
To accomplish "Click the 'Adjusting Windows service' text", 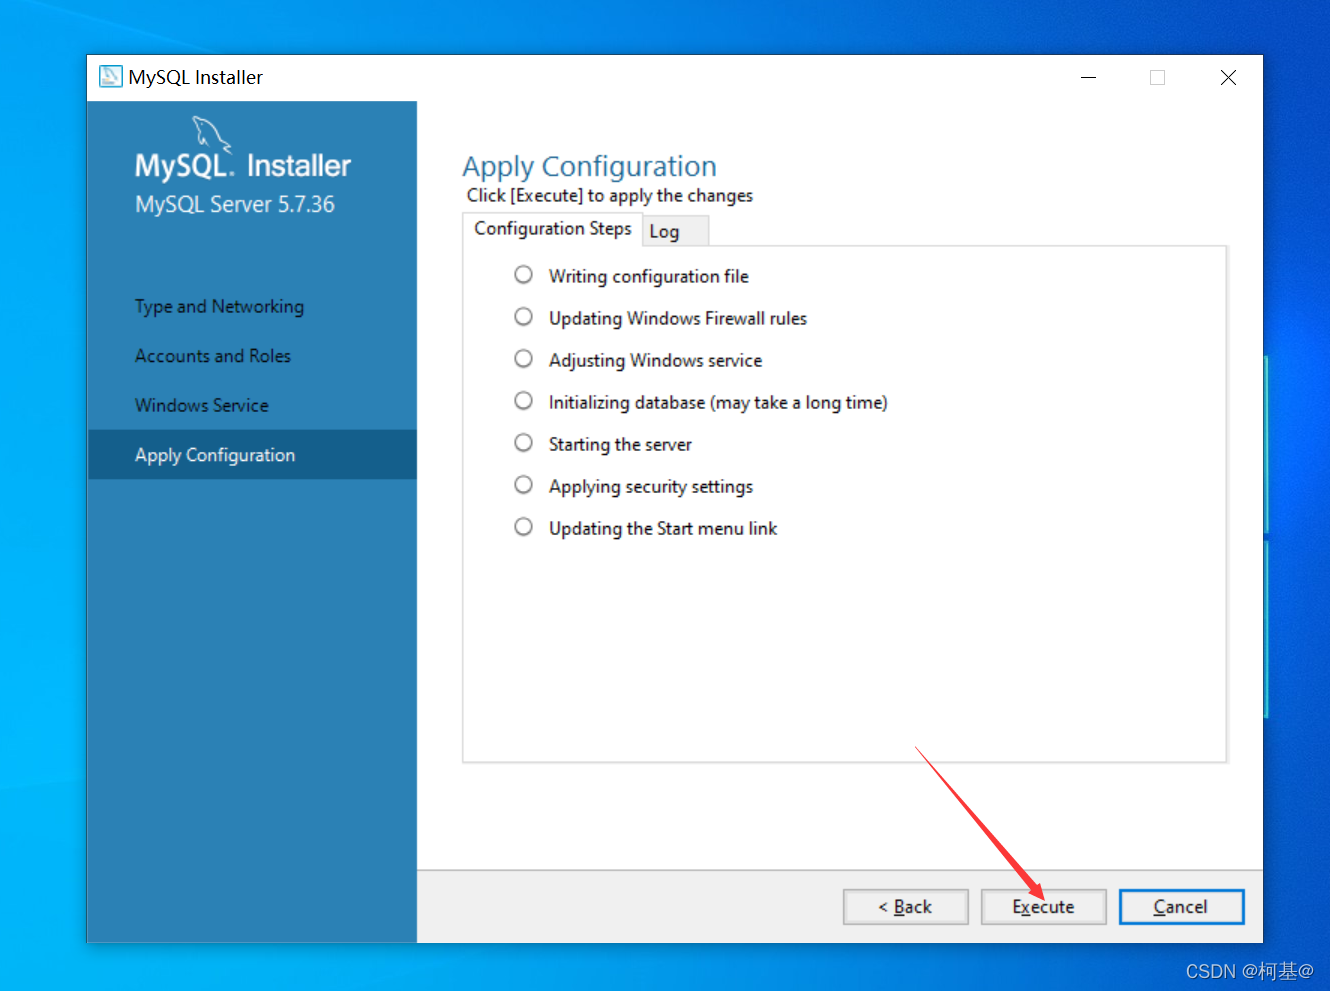I will (655, 361).
